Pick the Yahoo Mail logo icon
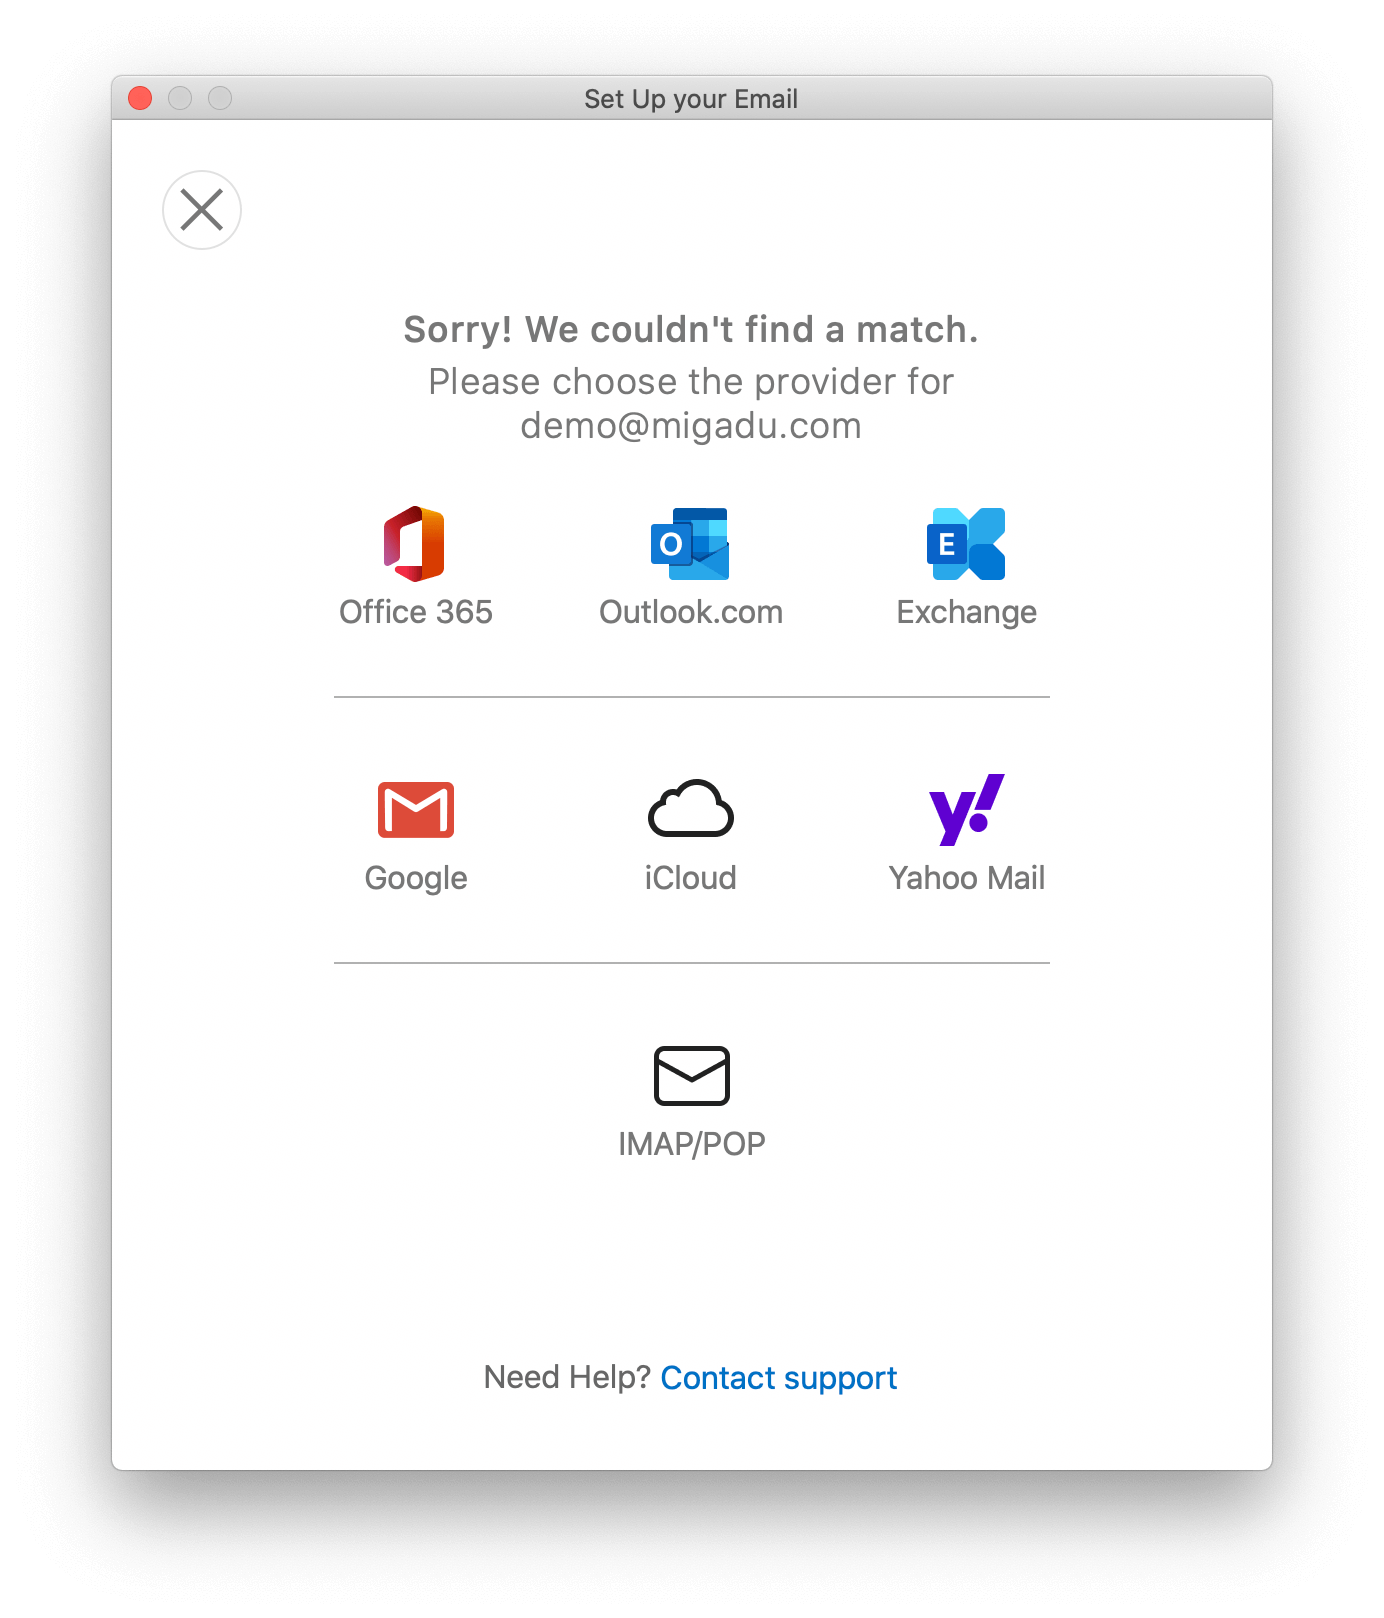1384x1618 pixels. [x=966, y=808]
